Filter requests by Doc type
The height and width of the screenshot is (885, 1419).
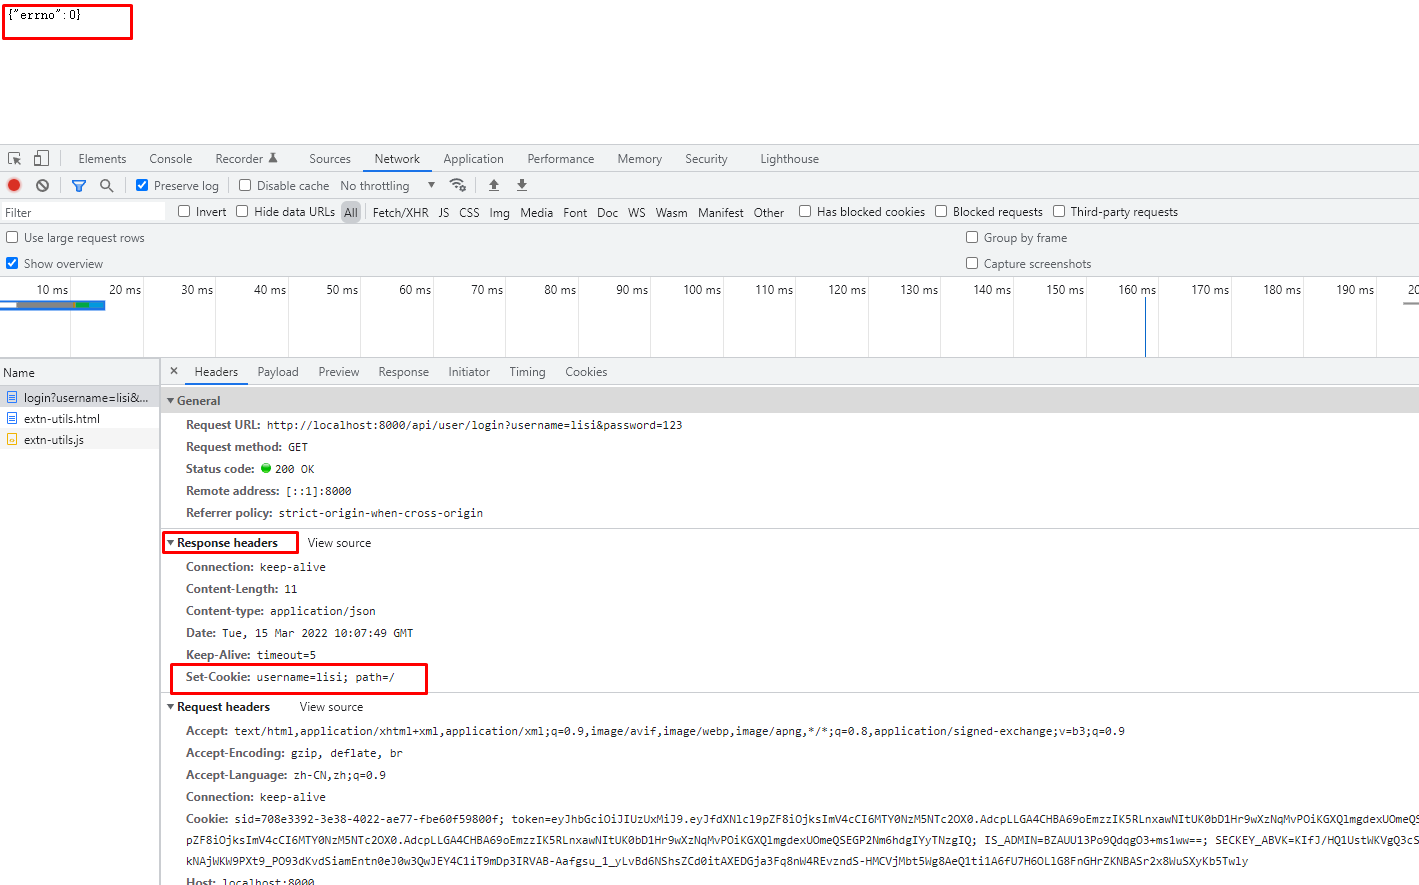[608, 212]
